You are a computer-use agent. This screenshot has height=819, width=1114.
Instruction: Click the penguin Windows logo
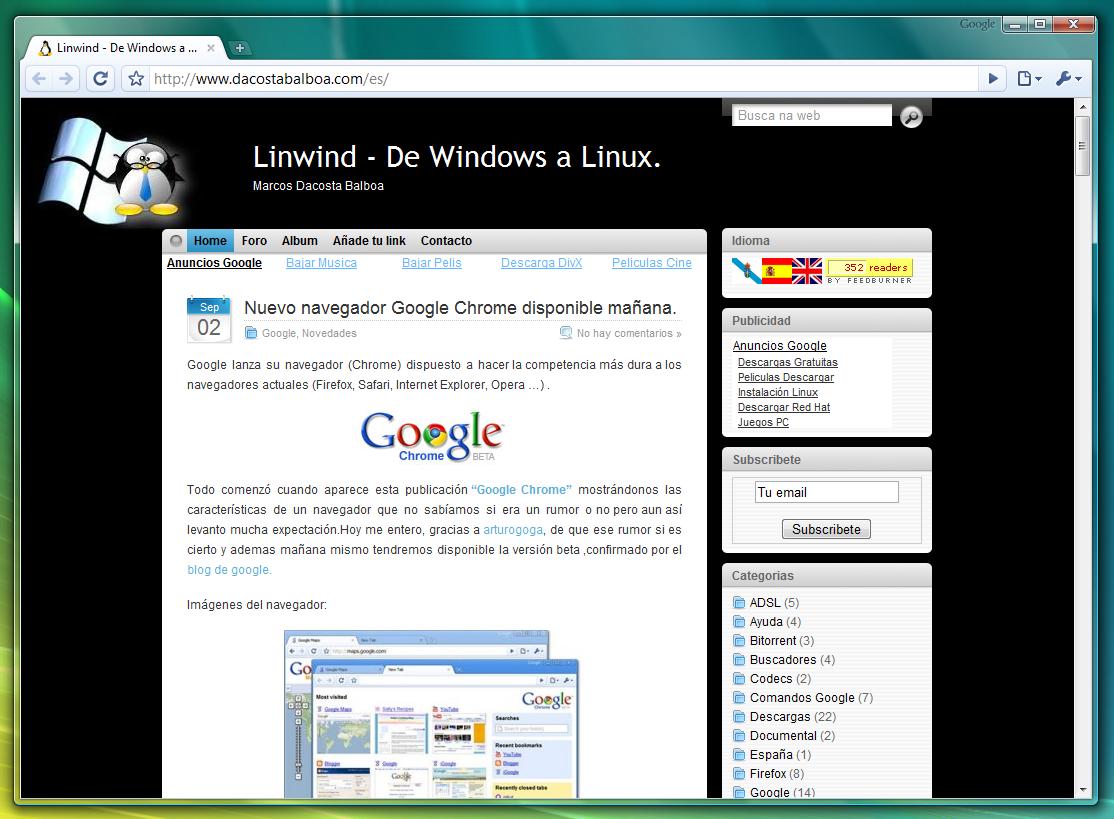tap(114, 170)
